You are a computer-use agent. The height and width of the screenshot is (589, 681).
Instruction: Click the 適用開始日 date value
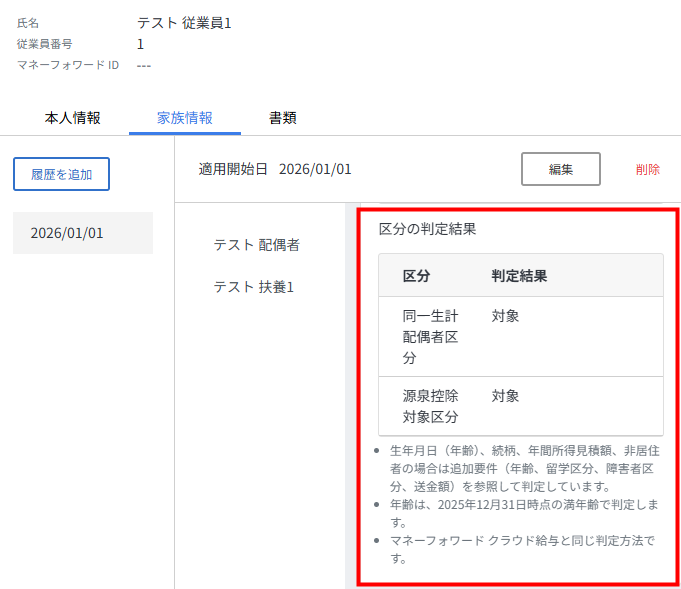(x=315, y=169)
